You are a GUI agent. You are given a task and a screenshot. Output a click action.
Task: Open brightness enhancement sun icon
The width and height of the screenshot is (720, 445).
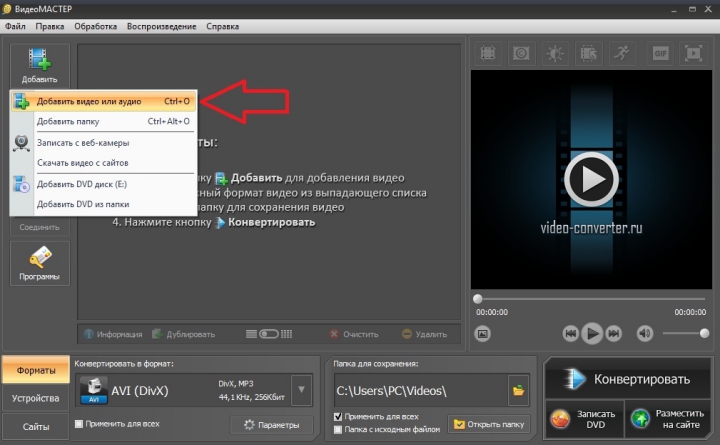(555, 54)
